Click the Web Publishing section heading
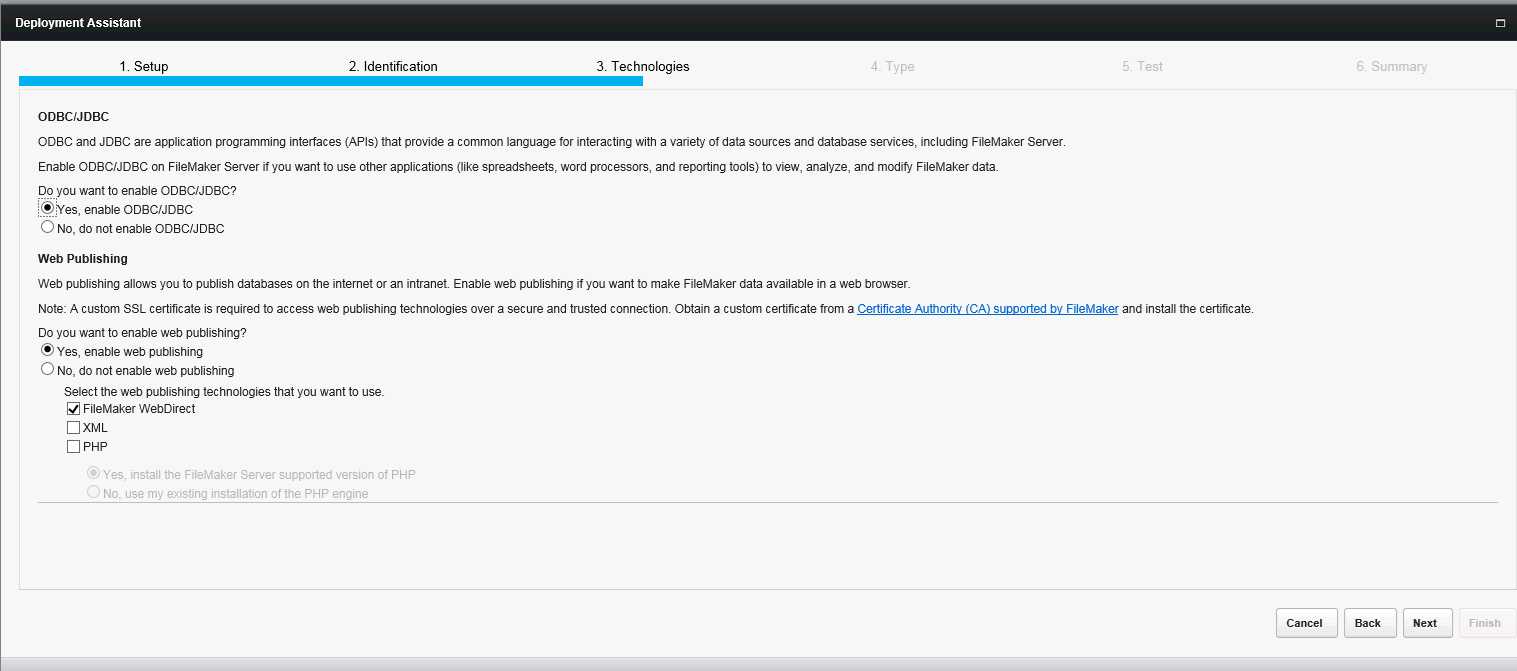 83,259
